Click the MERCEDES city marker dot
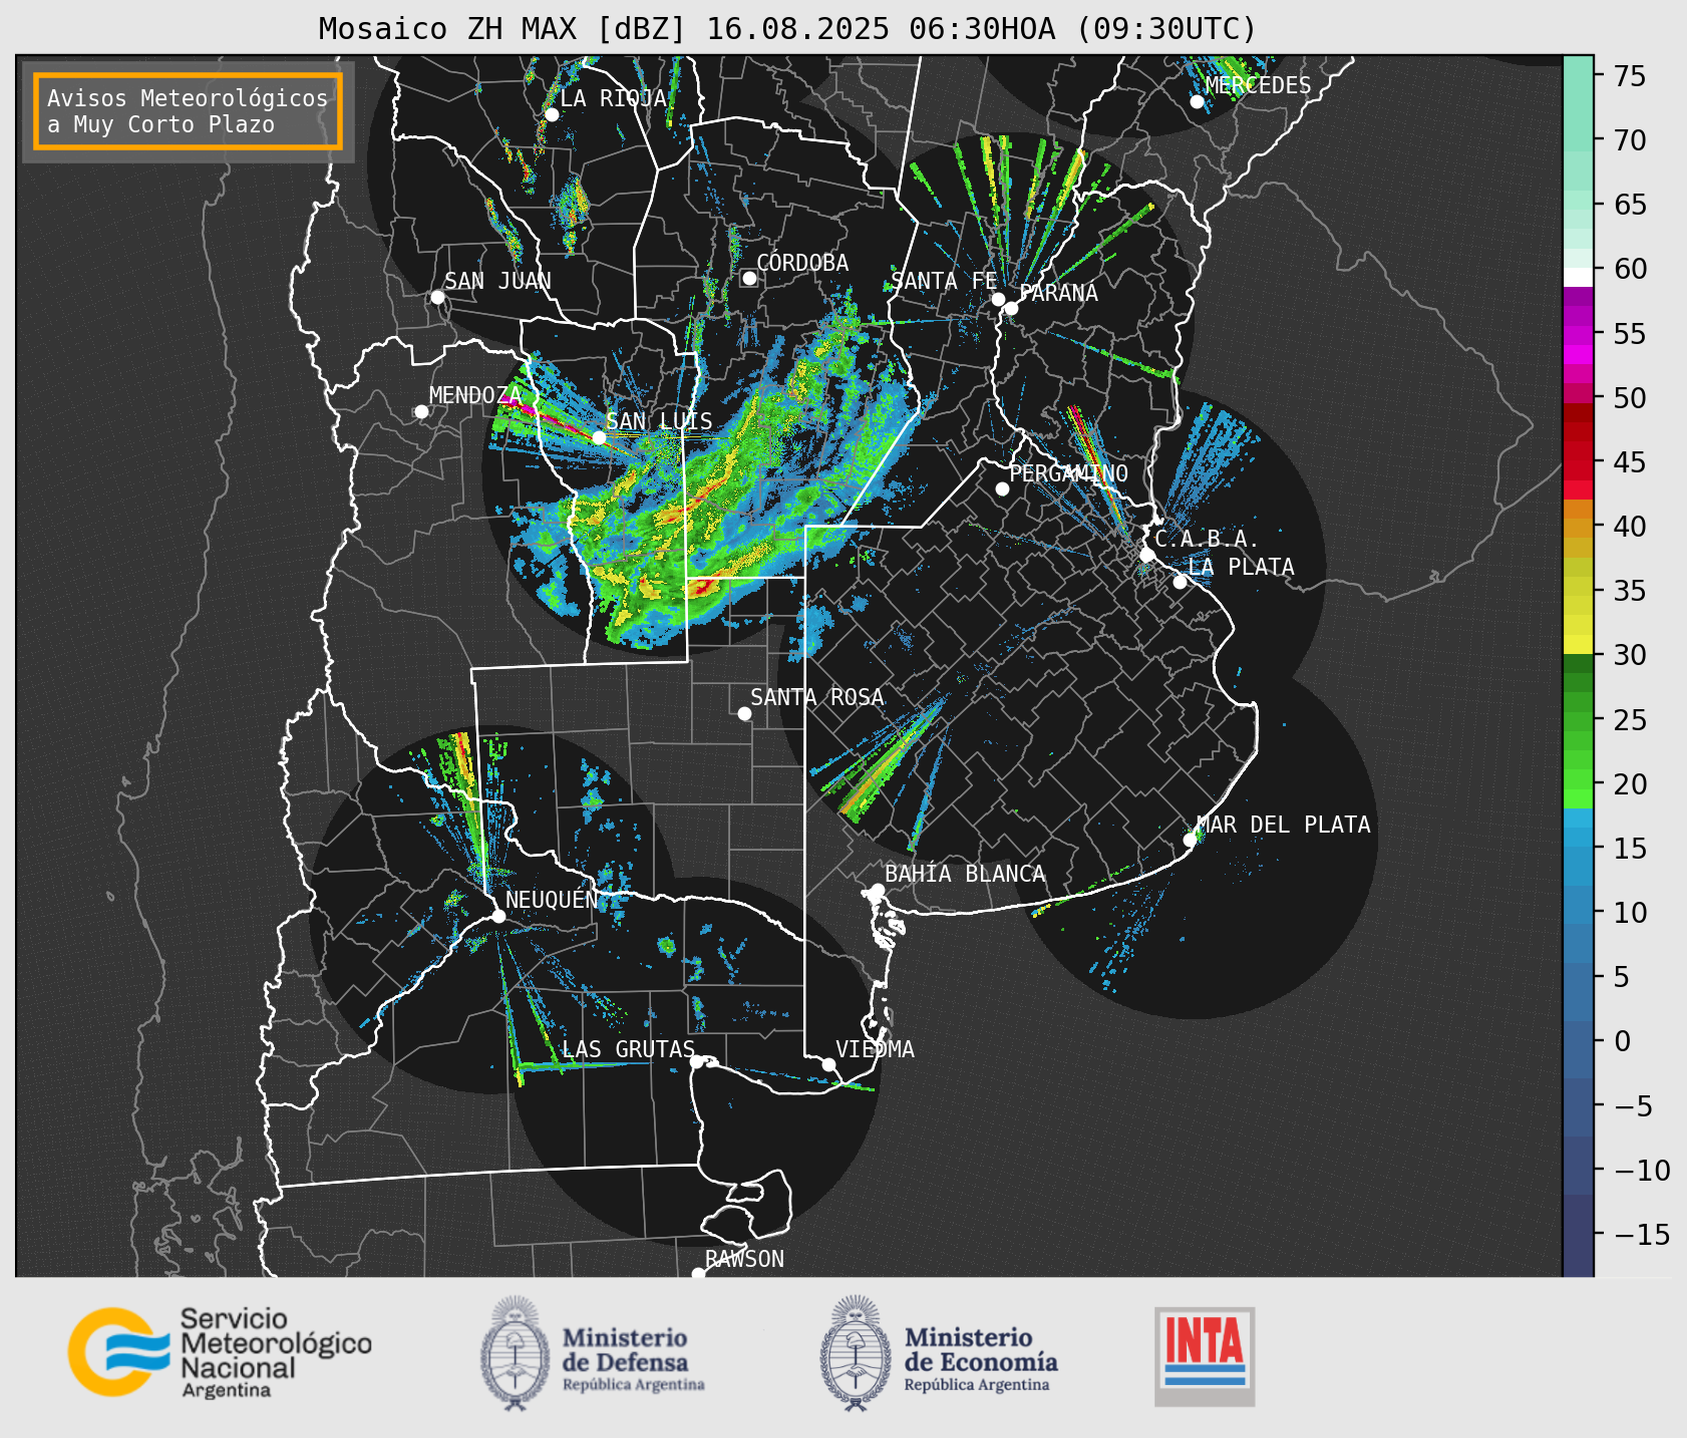The height and width of the screenshot is (1438, 1687). pyautogui.click(x=1197, y=102)
